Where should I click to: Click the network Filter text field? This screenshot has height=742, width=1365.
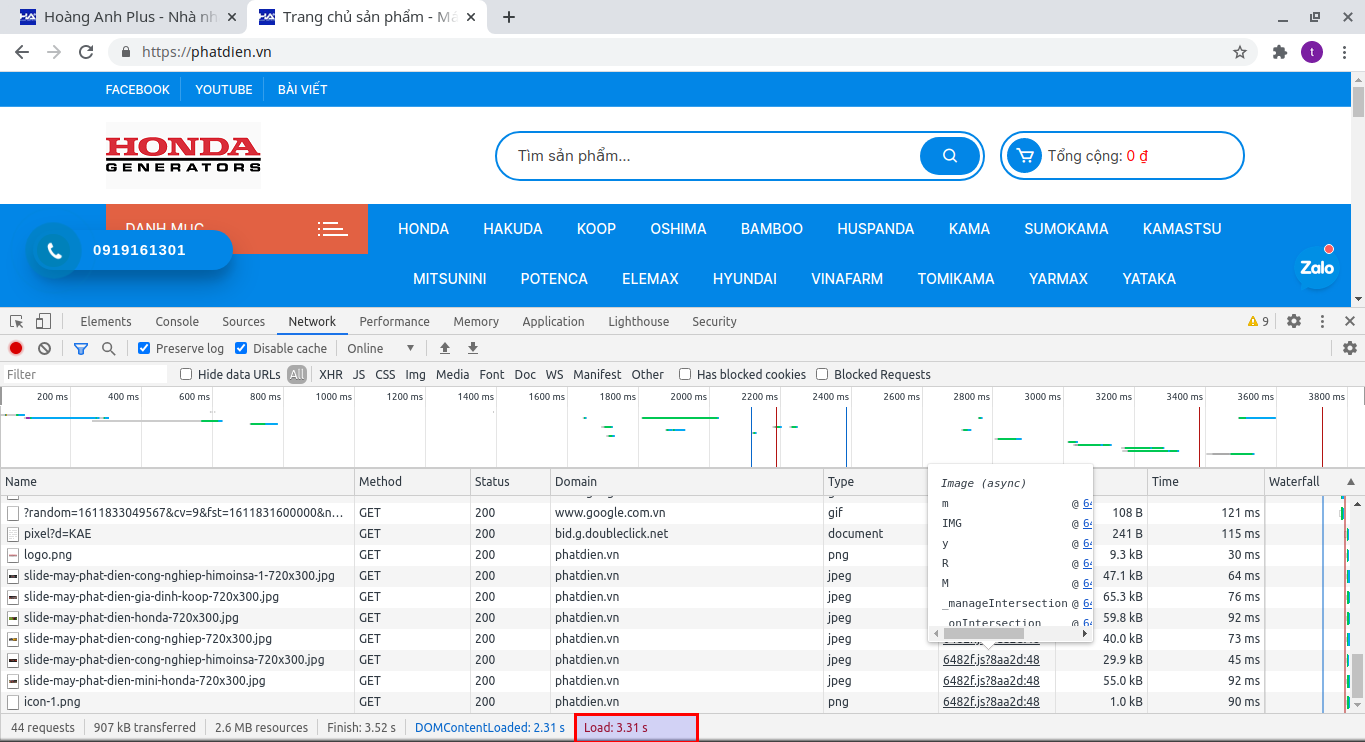click(85, 374)
